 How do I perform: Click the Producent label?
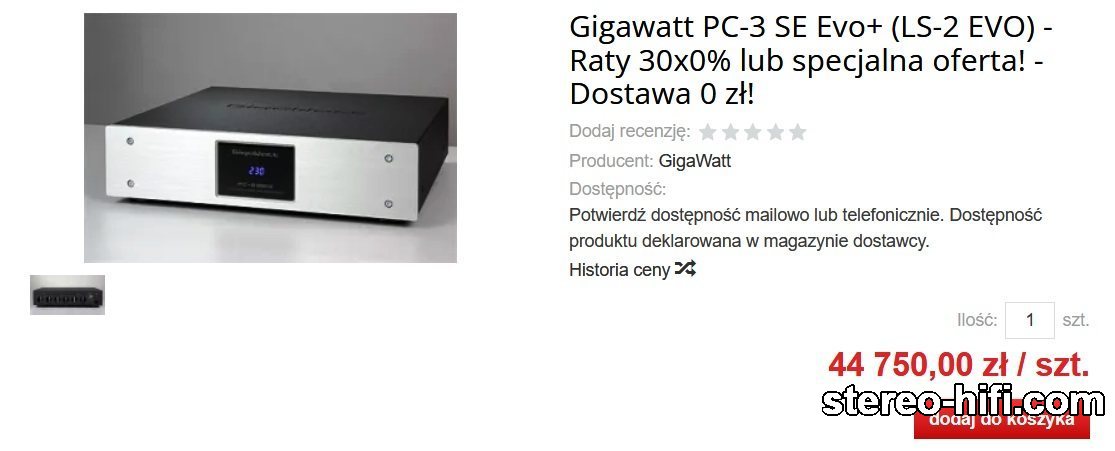[x=611, y=161]
